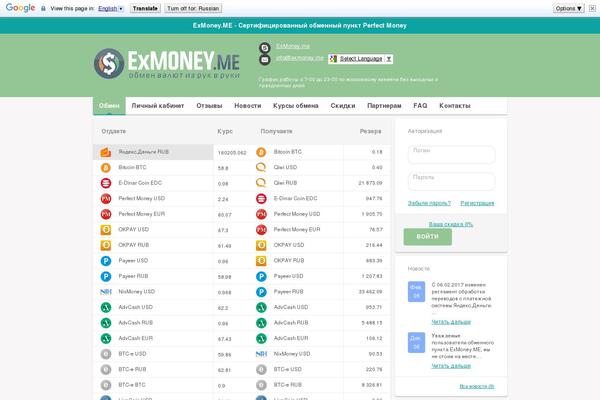Pick the Payeer RUB icon under Отдаете
The width and height of the screenshot is (600, 400).
(106, 276)
